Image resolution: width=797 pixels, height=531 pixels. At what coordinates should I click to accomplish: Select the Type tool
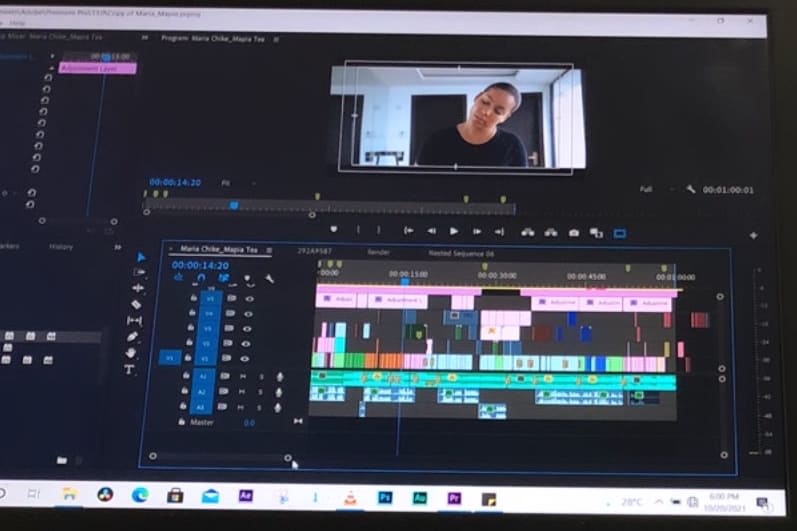click(130, 369)
